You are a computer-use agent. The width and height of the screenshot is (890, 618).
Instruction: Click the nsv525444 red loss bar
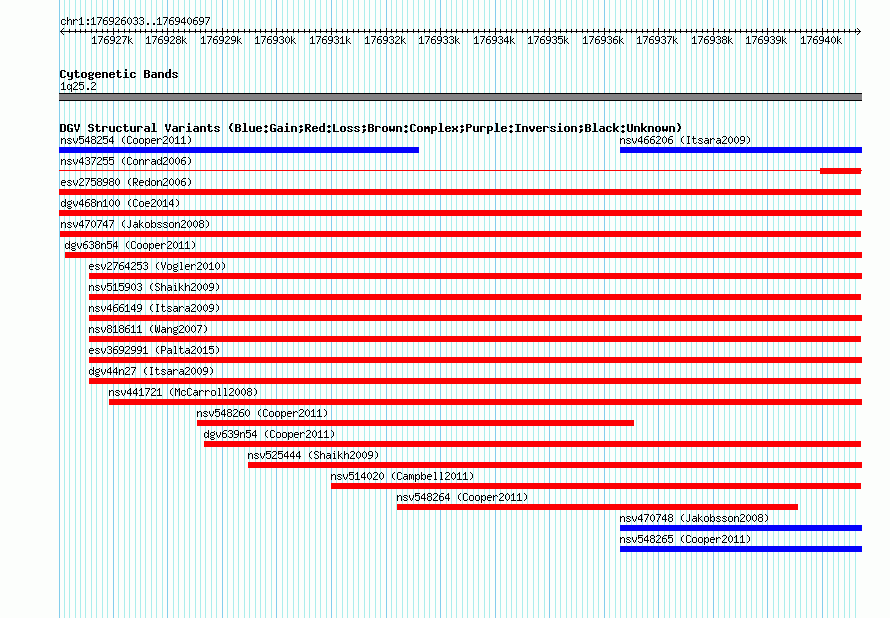(555, 465)
